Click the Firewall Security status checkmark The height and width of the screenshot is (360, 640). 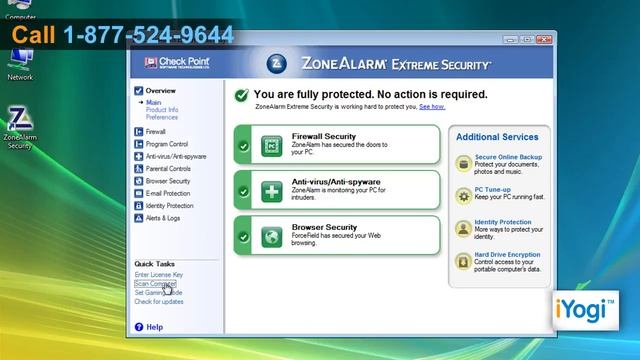click(243, 146)
